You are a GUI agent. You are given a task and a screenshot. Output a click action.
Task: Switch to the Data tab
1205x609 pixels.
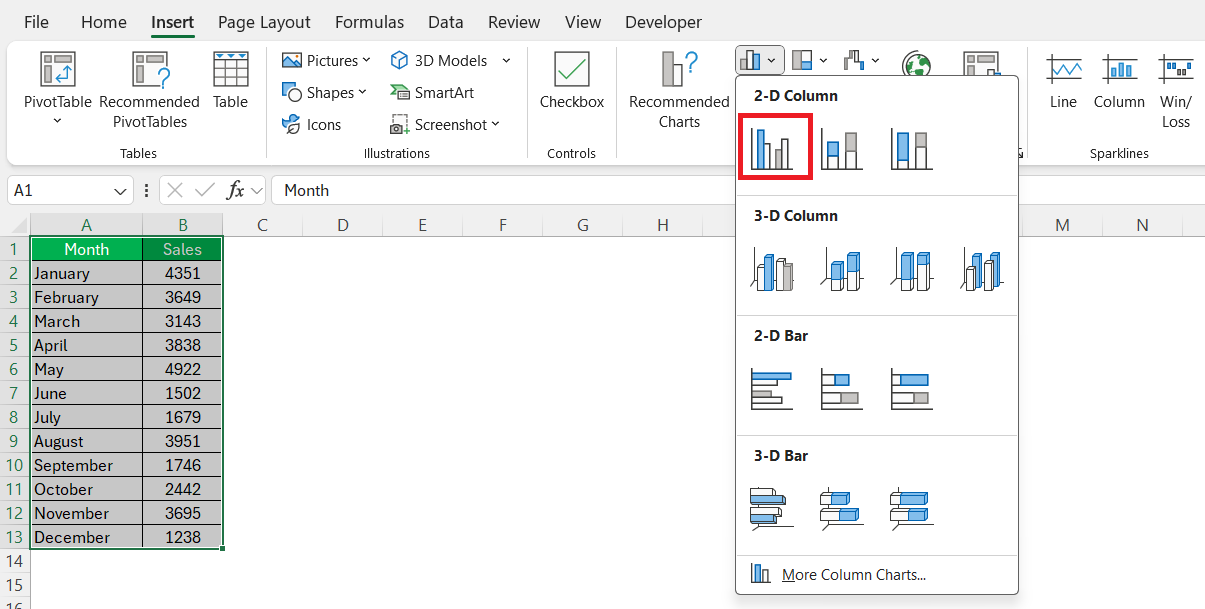[445, 22]
